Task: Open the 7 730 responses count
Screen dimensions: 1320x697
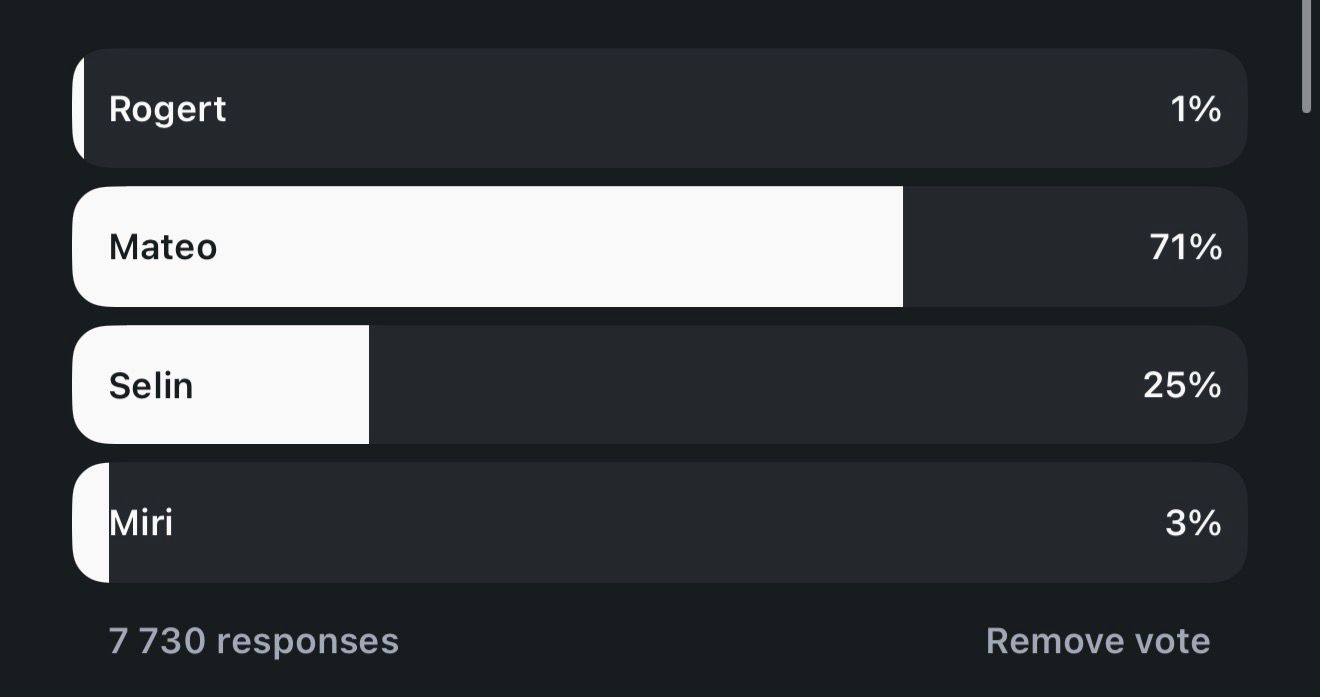Action: (253, 641)
